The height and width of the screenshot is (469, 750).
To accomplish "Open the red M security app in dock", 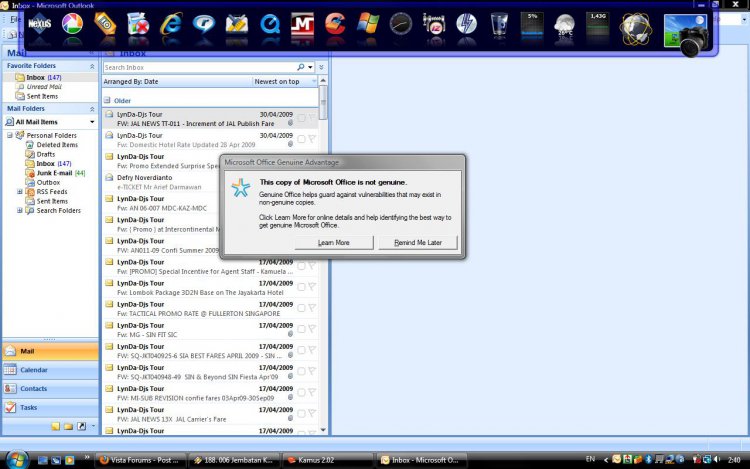I will (x=302, y=24).
